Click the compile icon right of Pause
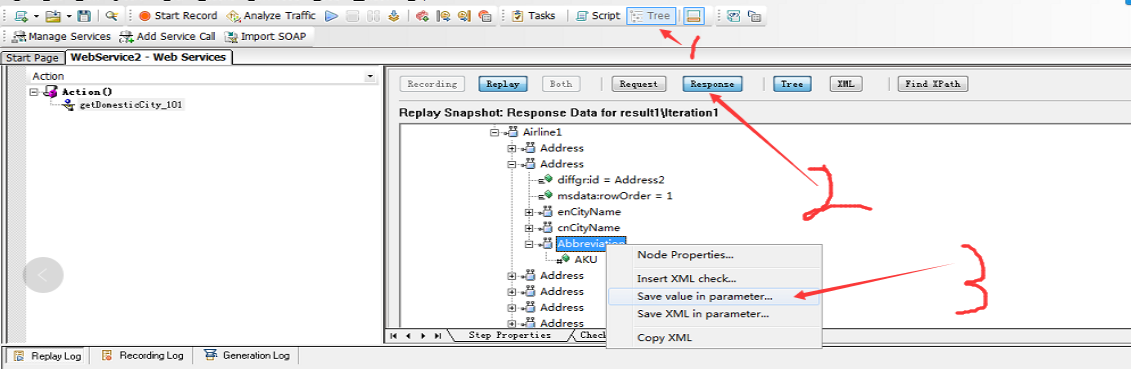1131x369 pixels. pyautogui.click(x=394, y=15)
